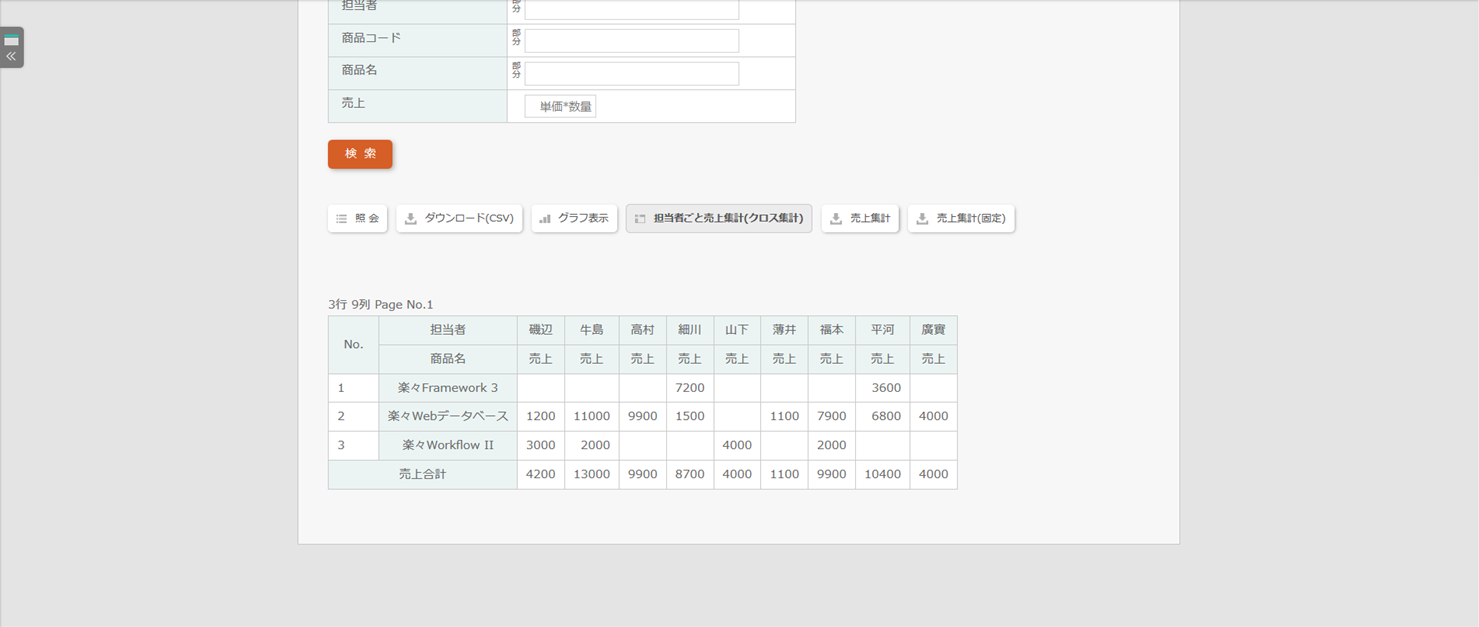The image size is (1479, 627).
Task: Click the 売上集計(固定) download button
Action: click(x=961, y=219)
